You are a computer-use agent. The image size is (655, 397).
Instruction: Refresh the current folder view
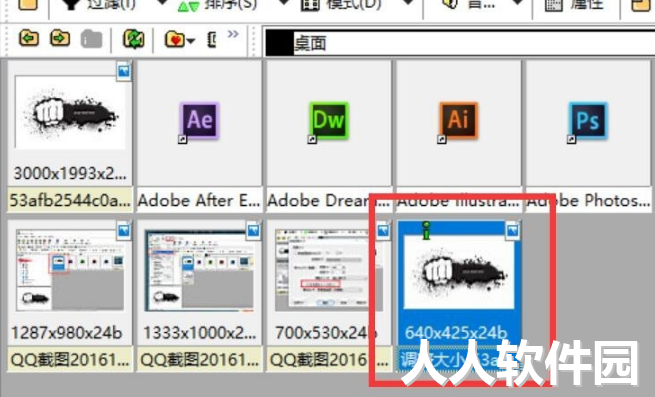pos(134,39)
